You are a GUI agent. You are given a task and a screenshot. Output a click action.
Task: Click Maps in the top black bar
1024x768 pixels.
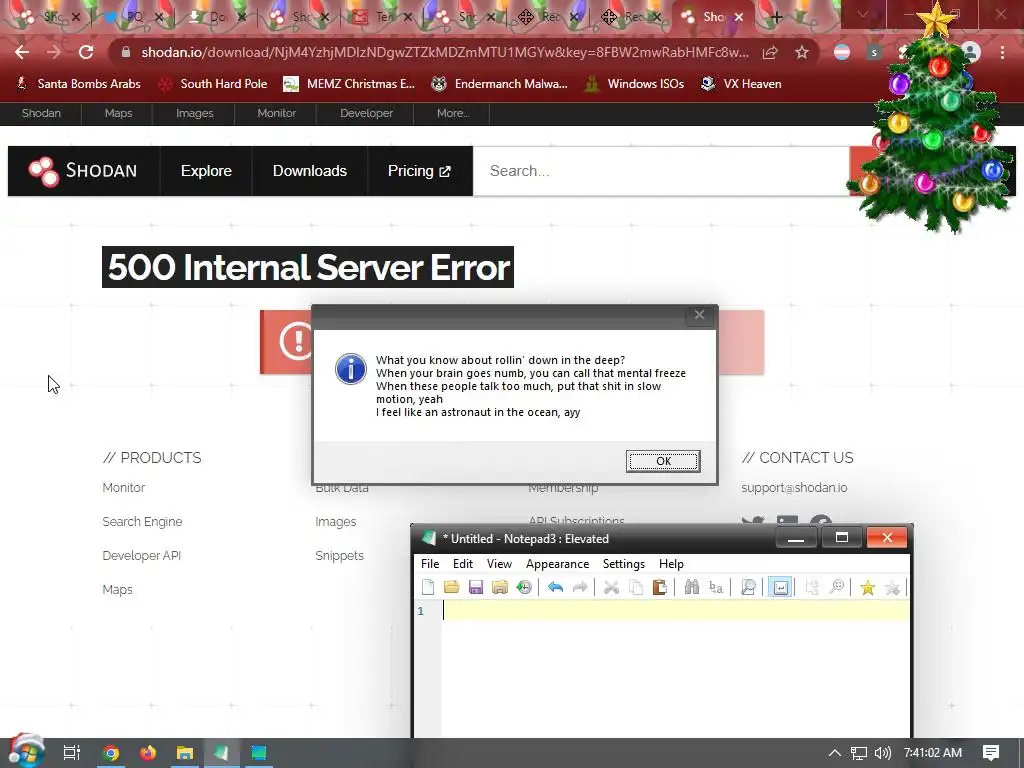[x=118, y=113]
